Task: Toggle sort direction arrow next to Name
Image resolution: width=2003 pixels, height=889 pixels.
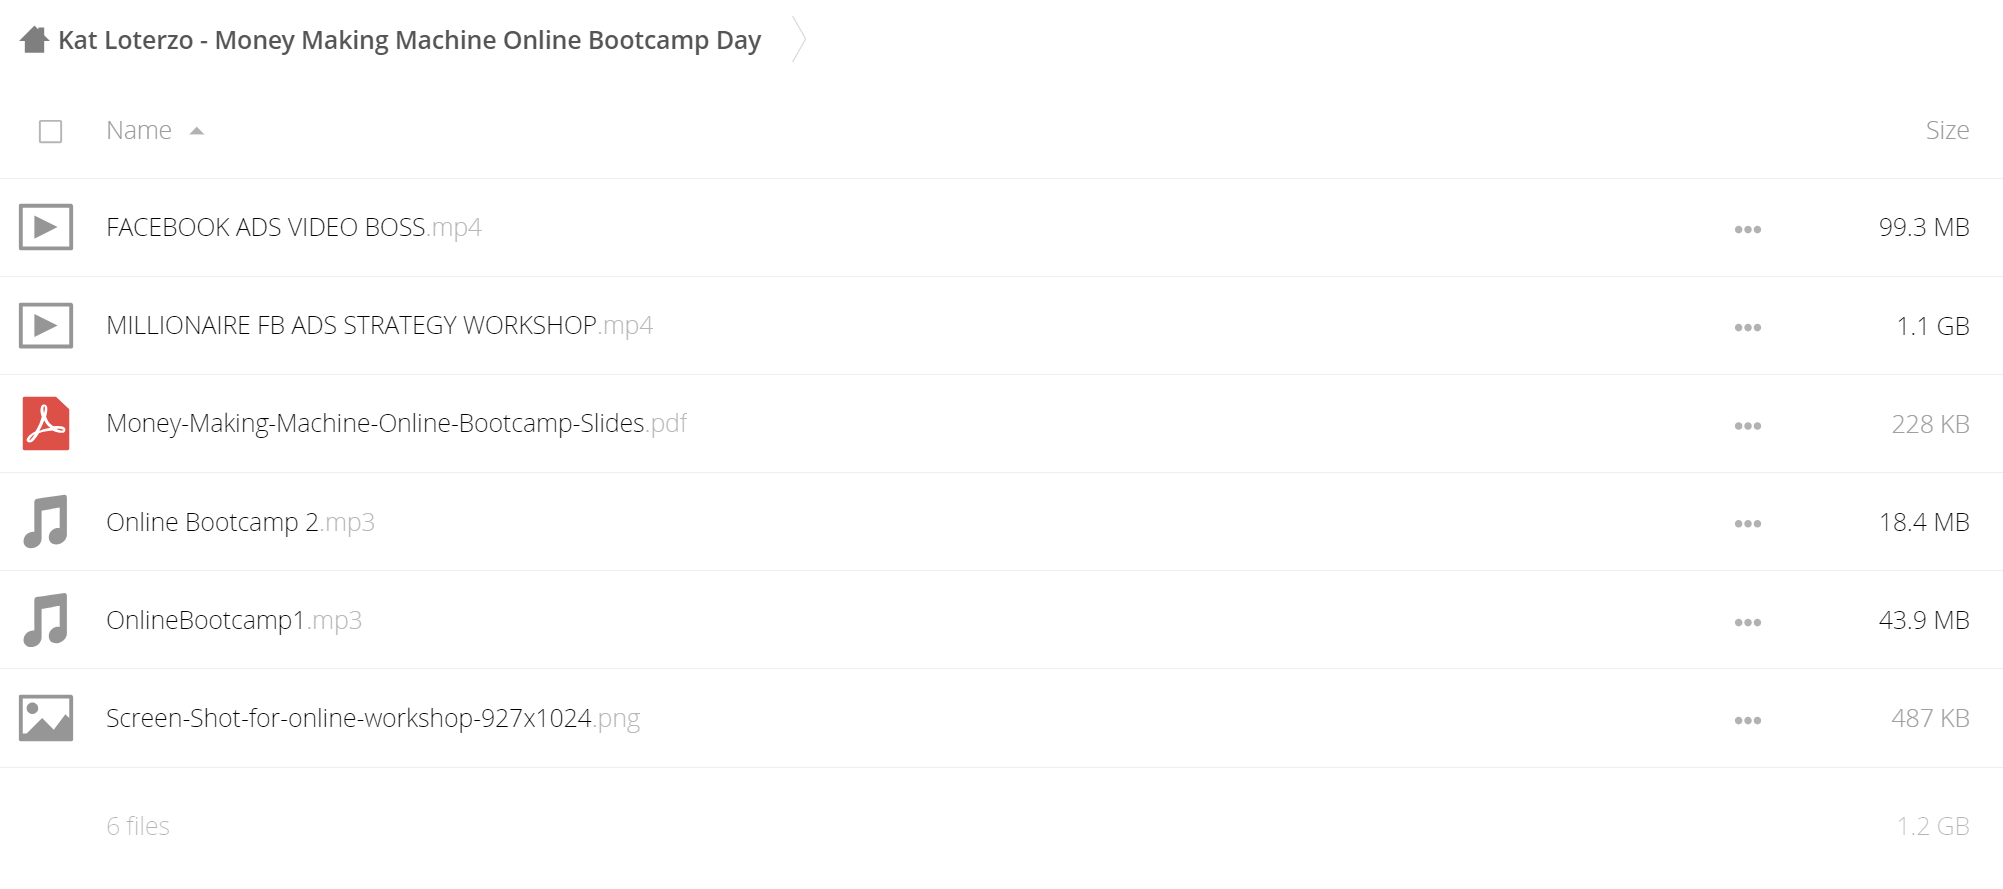Action: (197, 131)
